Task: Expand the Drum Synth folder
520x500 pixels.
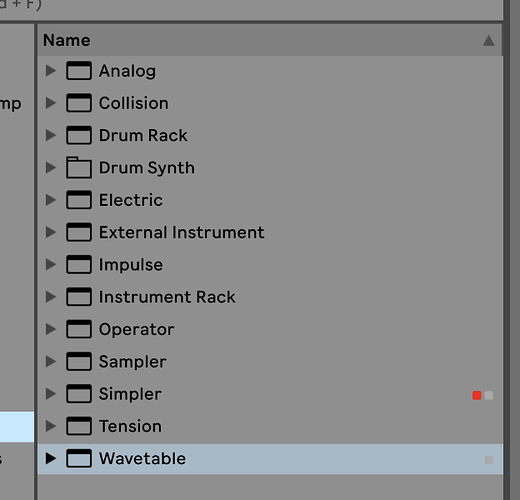Action: (51, 167)
